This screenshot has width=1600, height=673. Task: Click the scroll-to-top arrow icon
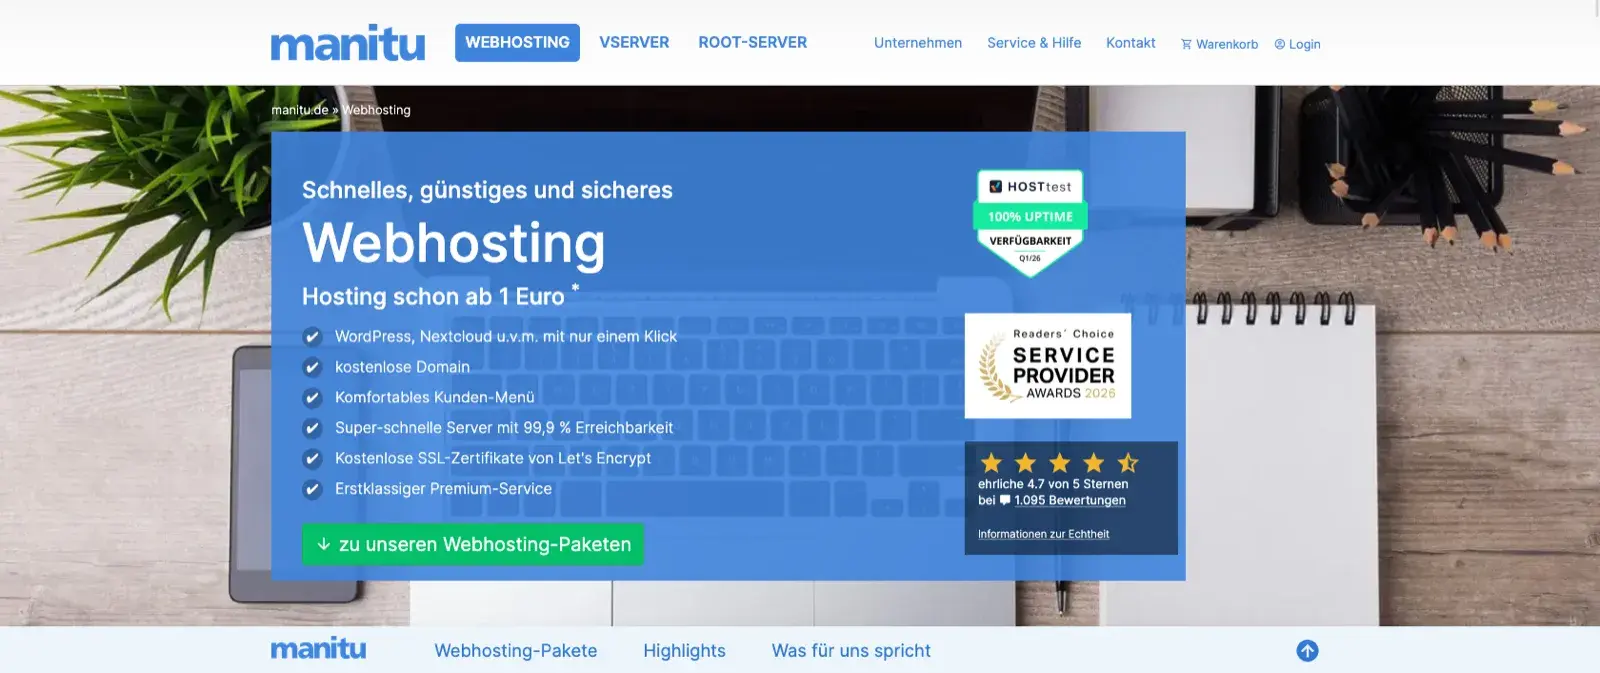pyautogui.click(x=1307, y=651)
